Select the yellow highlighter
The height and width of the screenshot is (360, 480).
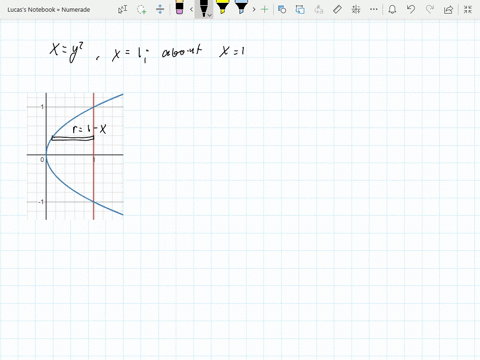pos(222,7)
